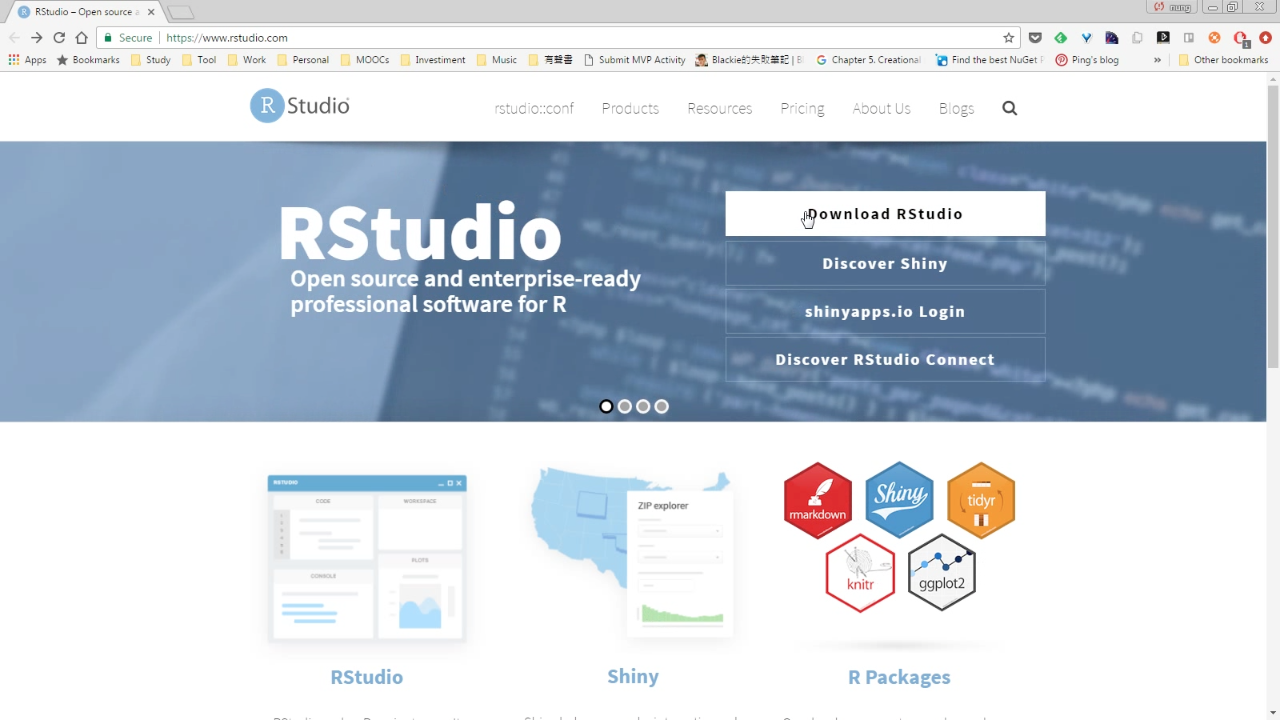Click the dark play-button extension icon
The width and height of the screenshot is (1280, 720).
coord(1163,38)
